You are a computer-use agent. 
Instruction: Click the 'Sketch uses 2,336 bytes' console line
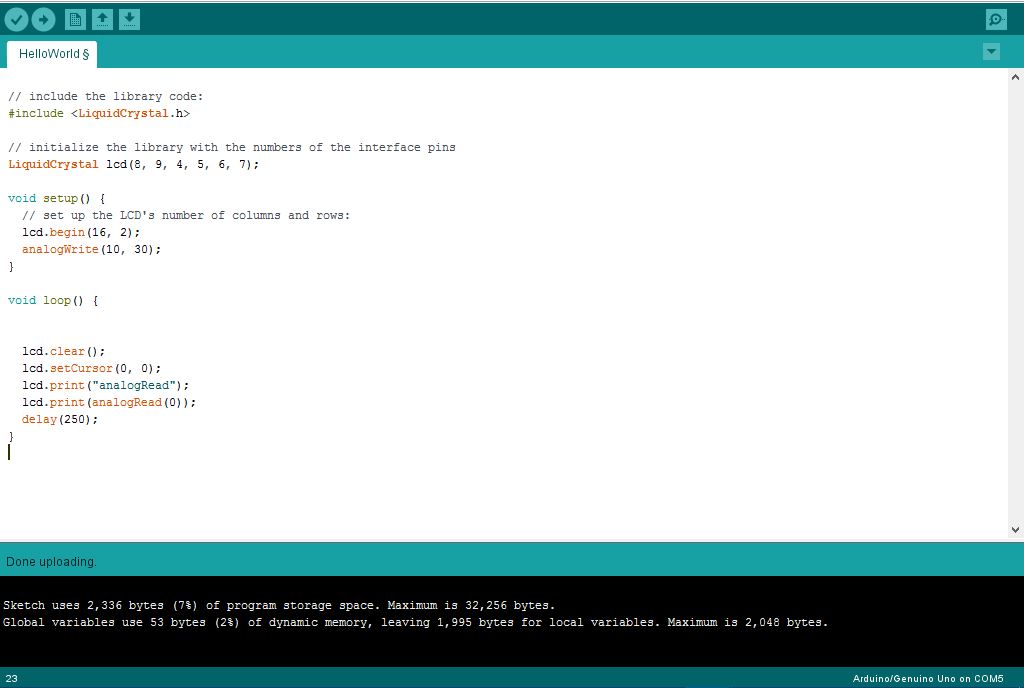click(279, 605)
